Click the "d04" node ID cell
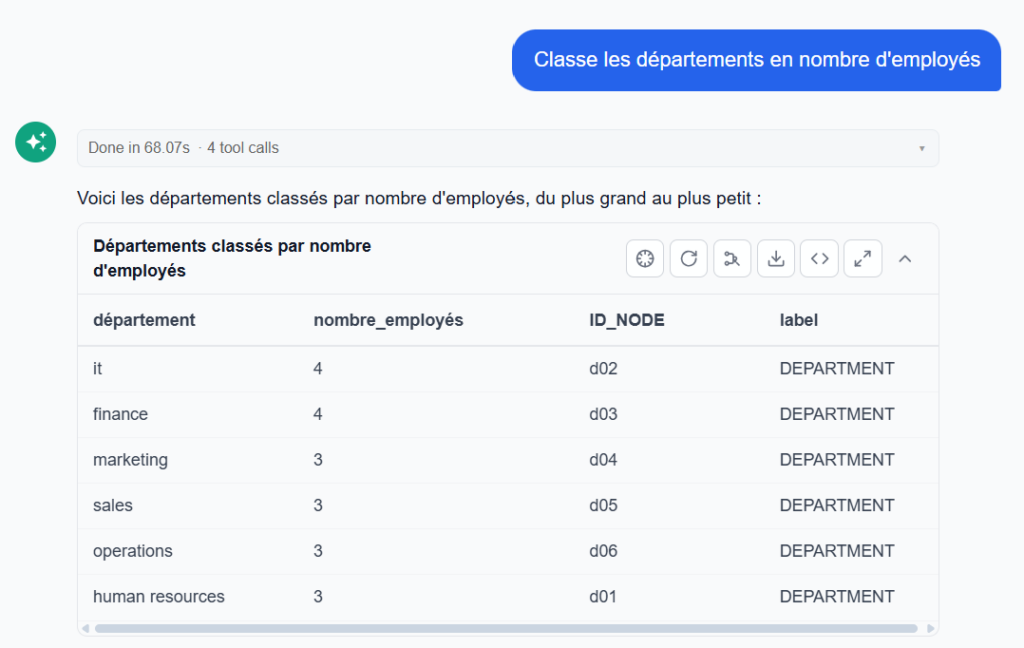The width and height of the screenshot is (1024, 648). coord(603,460)
